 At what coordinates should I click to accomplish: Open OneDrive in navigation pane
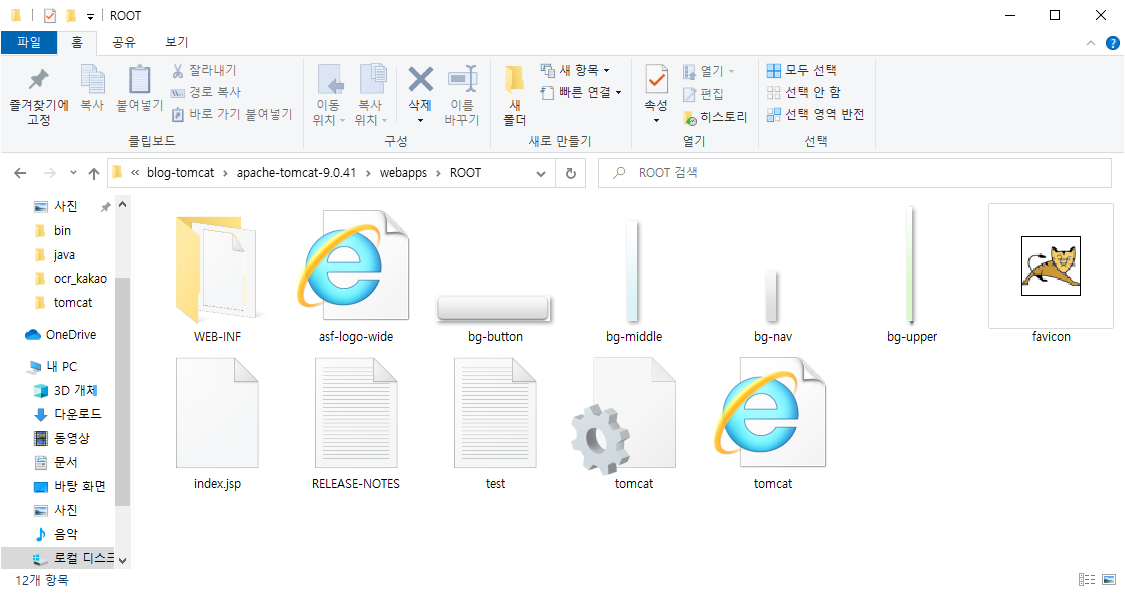coord(62,335)
